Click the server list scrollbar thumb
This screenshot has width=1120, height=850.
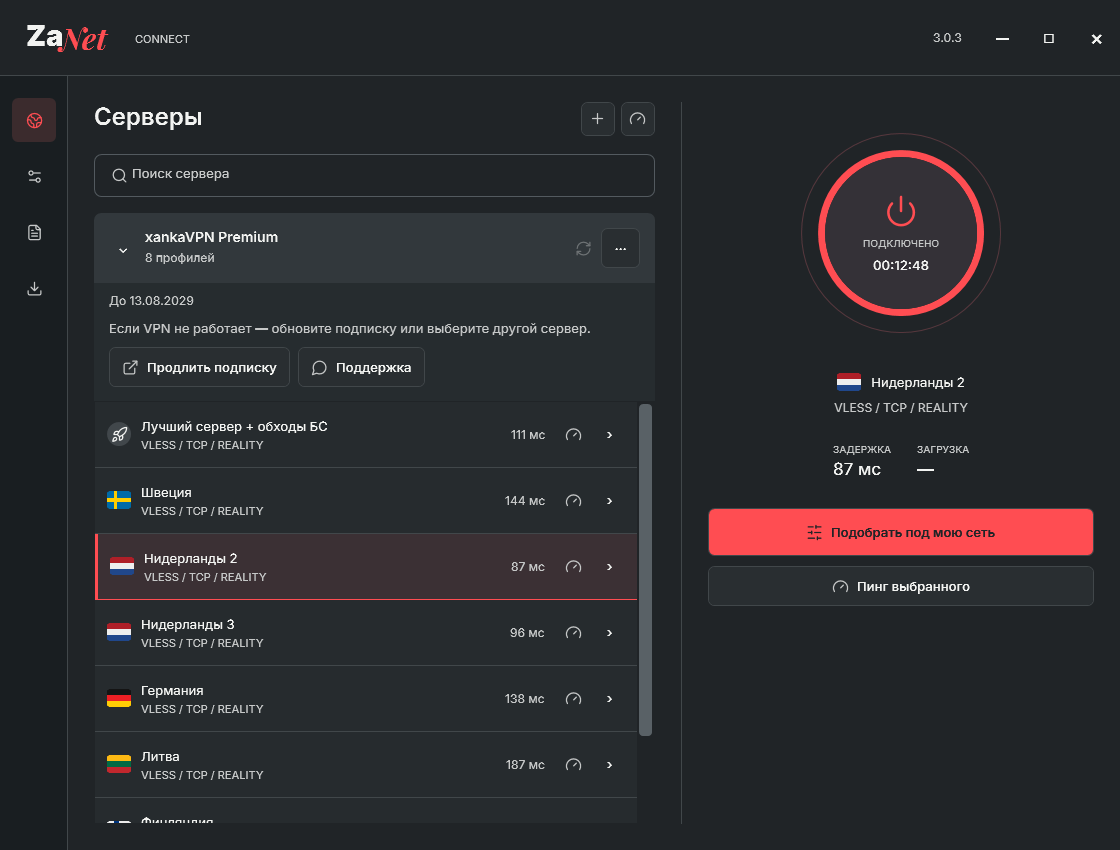645,570
